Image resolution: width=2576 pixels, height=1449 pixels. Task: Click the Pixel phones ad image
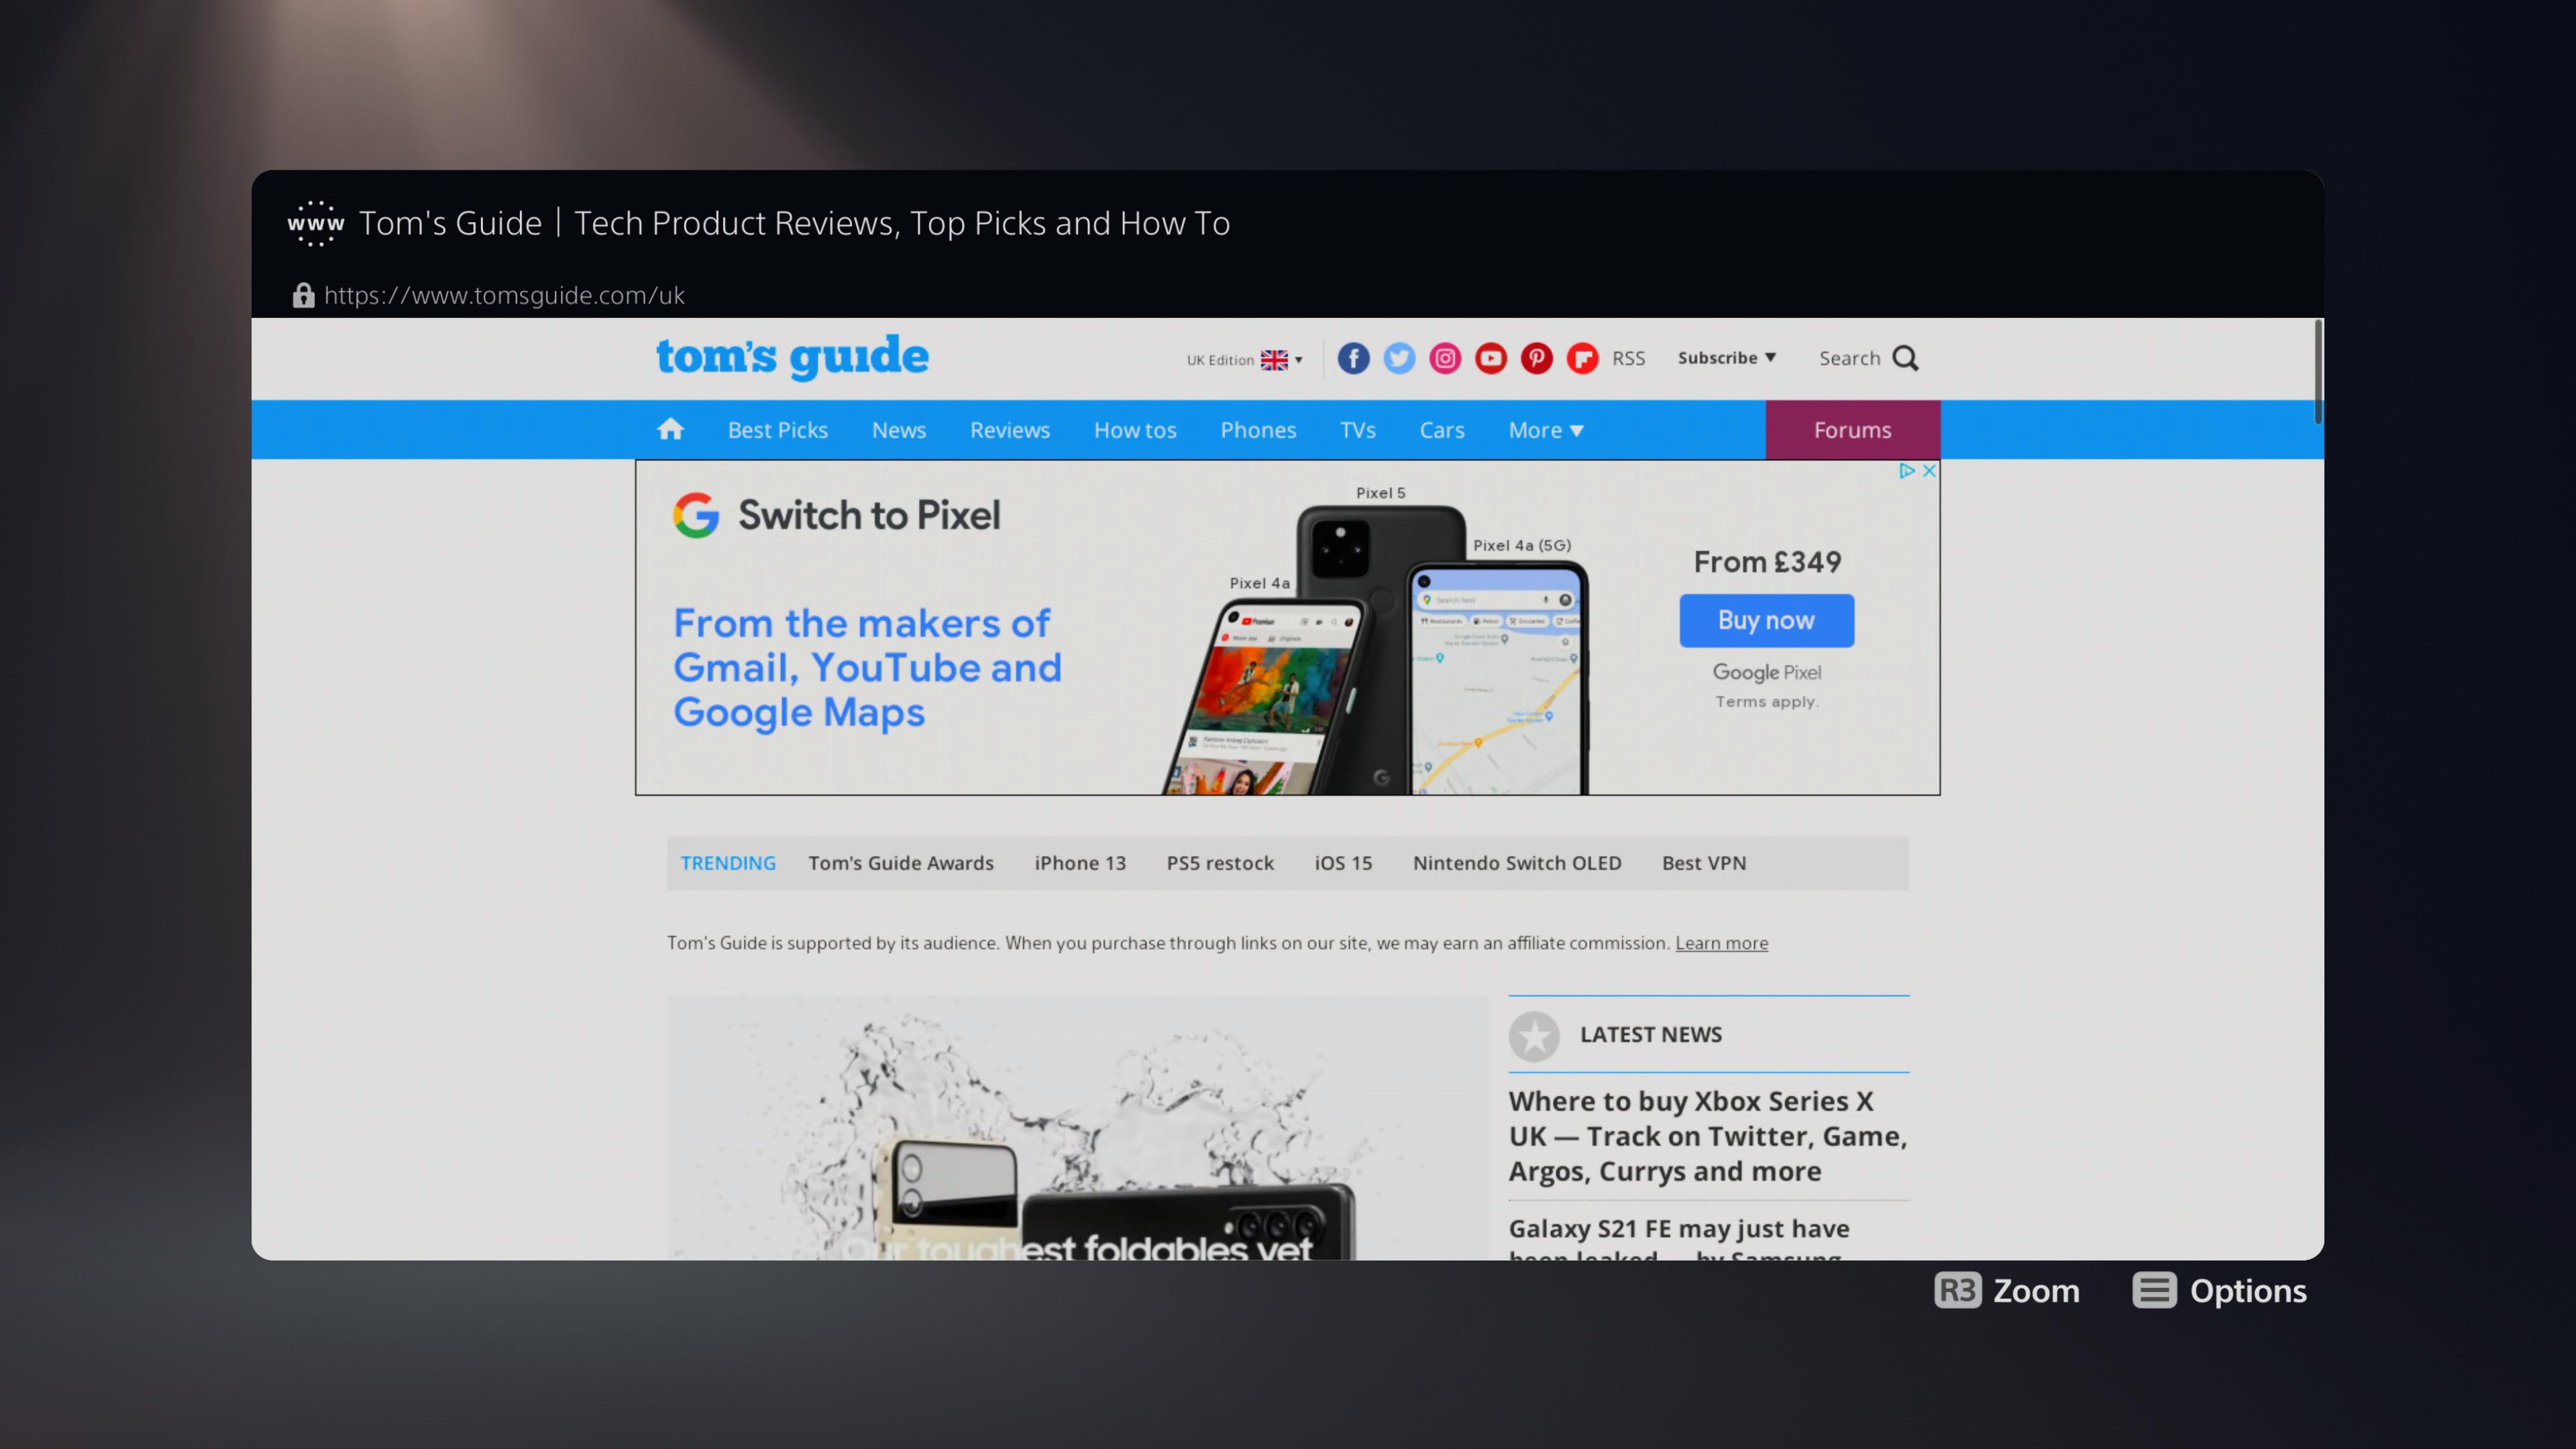point(1375,640)
